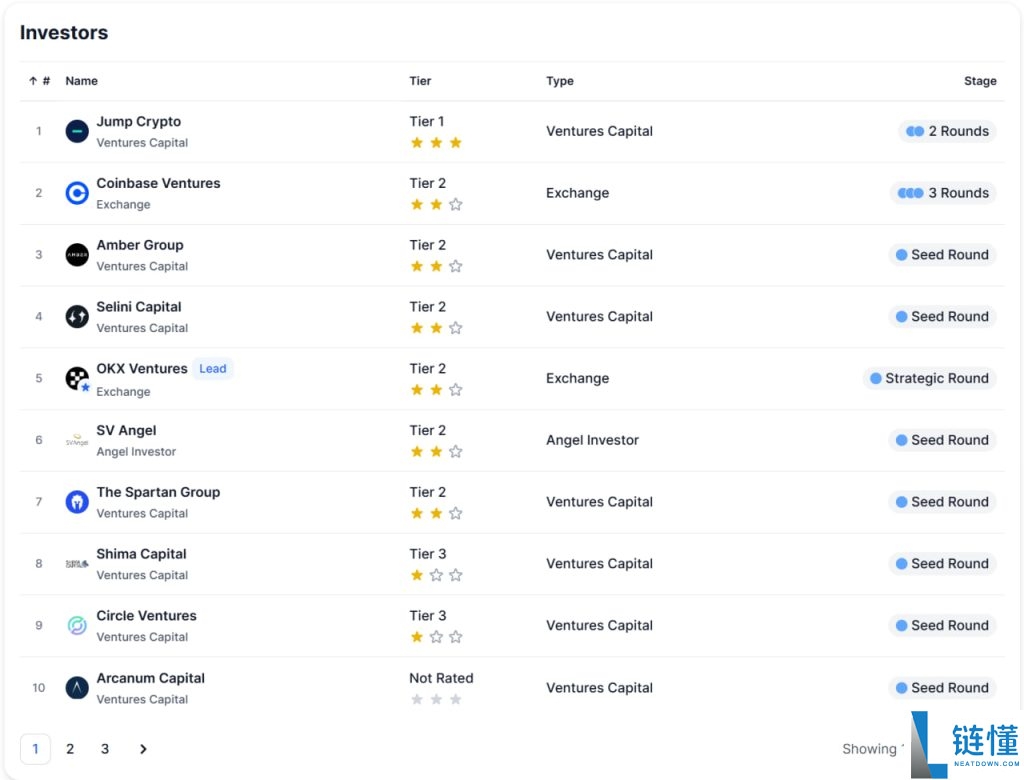
Task: Click the Shima Capital logo icon
Action: [x=77, y=564]
